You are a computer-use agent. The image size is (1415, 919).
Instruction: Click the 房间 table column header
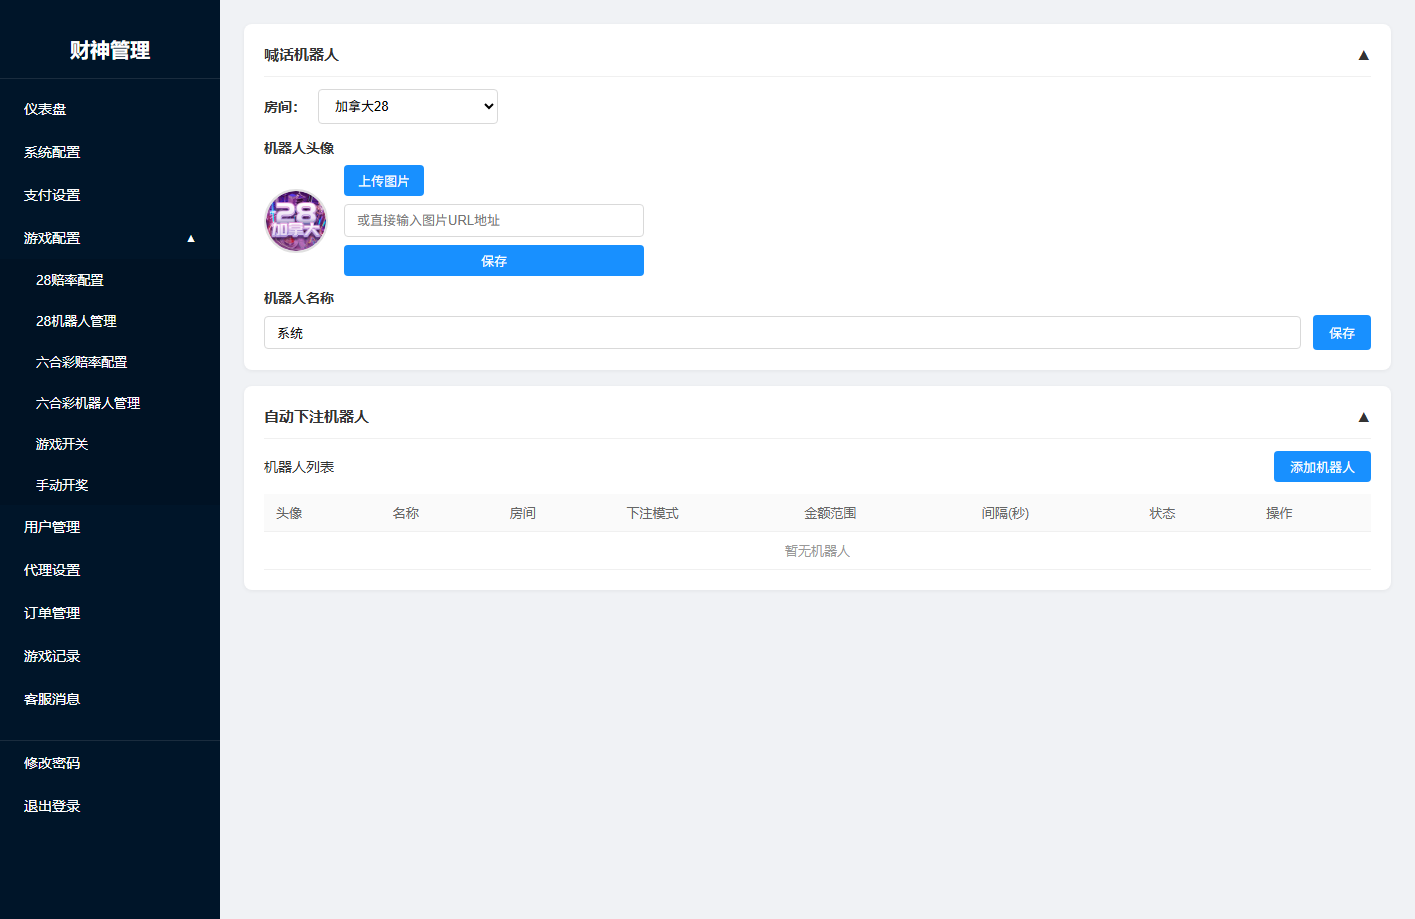tap(523, 513)
